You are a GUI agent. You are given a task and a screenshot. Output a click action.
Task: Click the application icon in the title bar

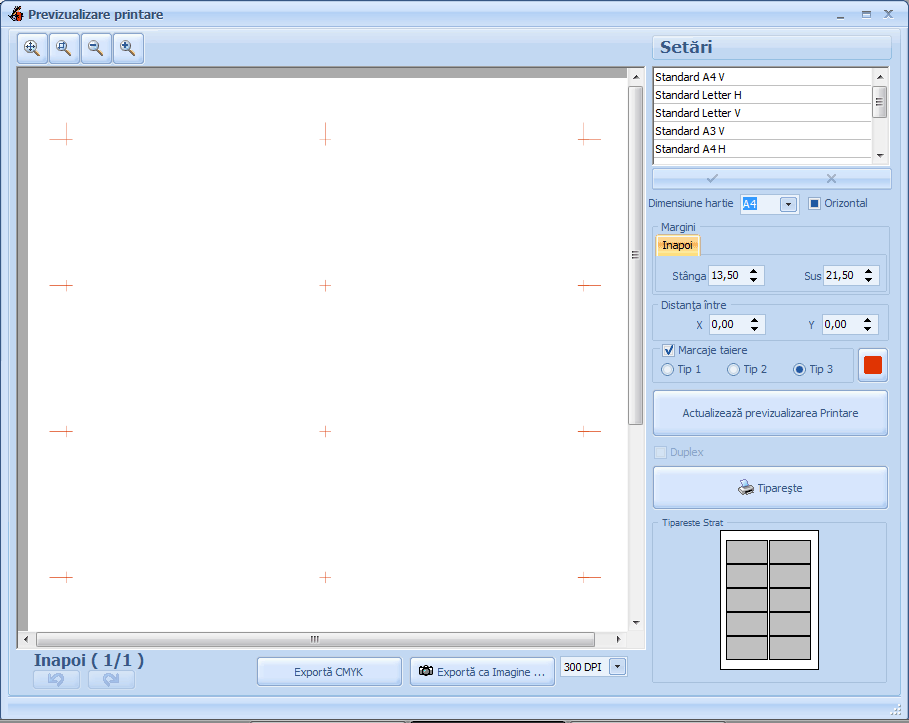click(16, 14)
